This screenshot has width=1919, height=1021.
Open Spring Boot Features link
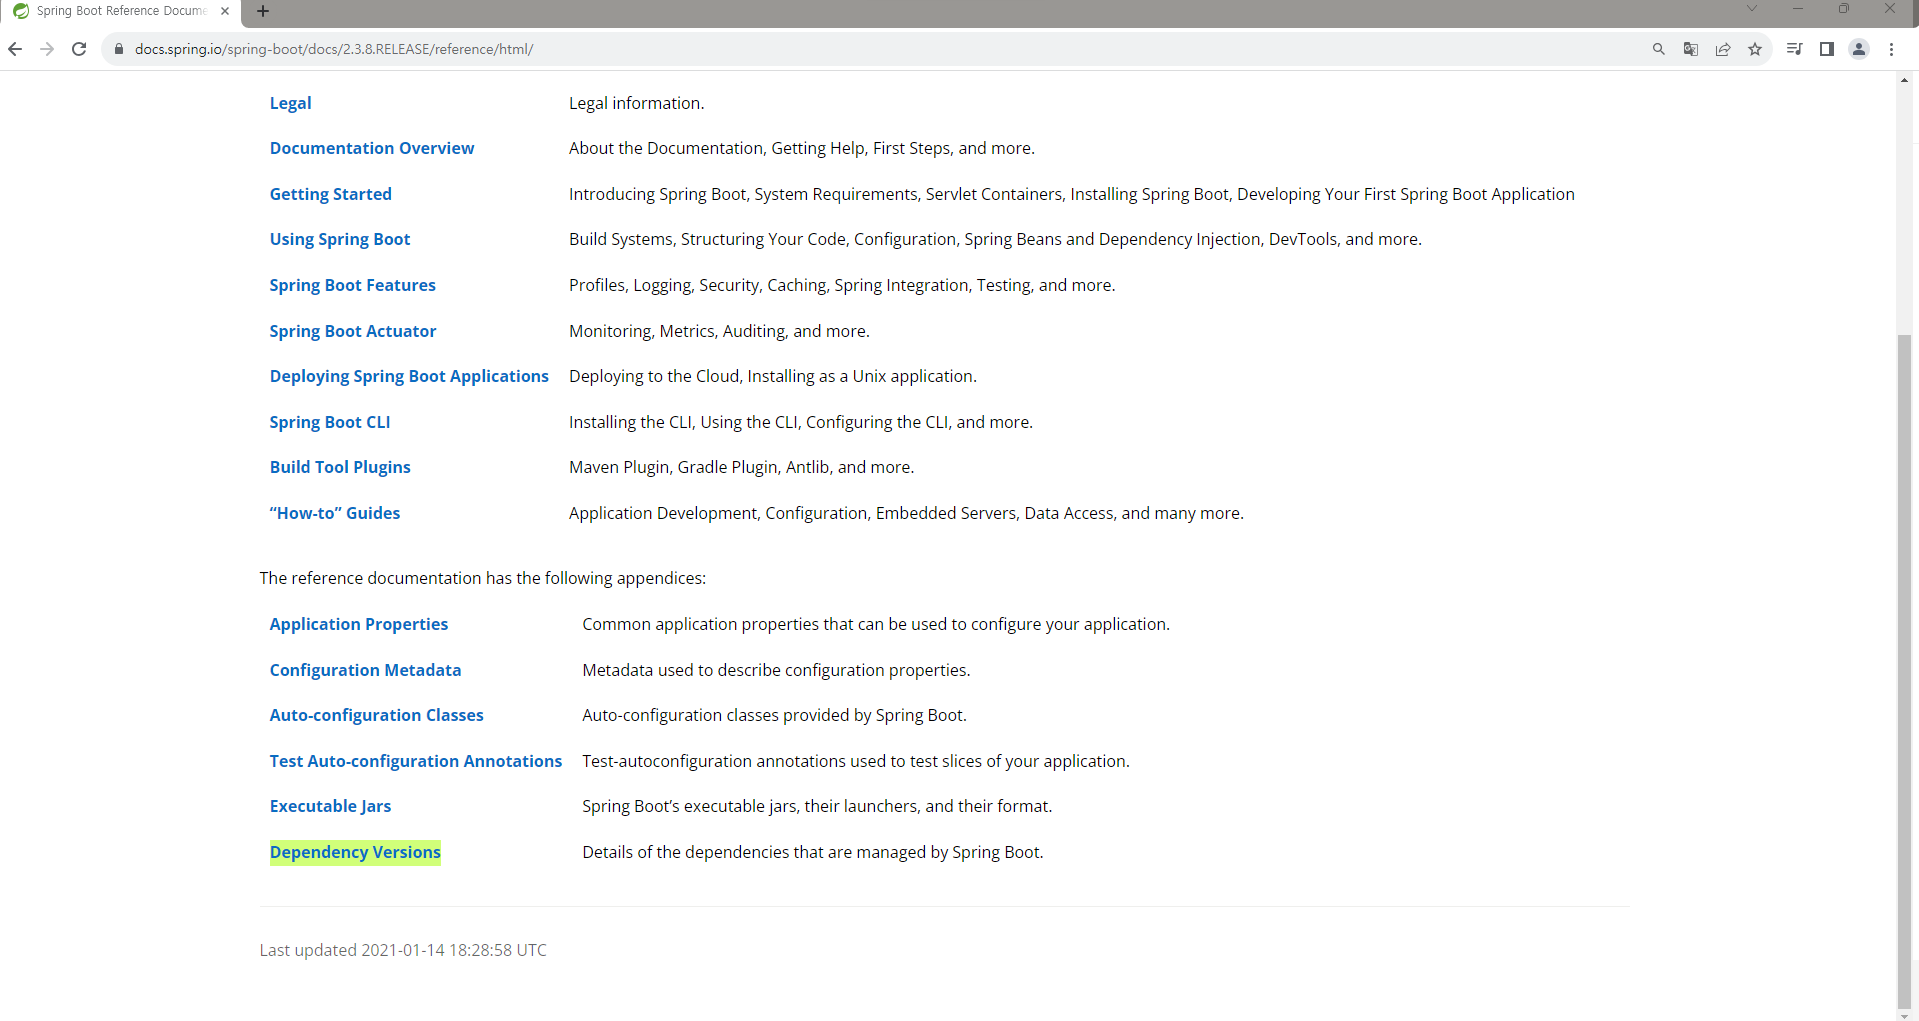tap(352, 285)
